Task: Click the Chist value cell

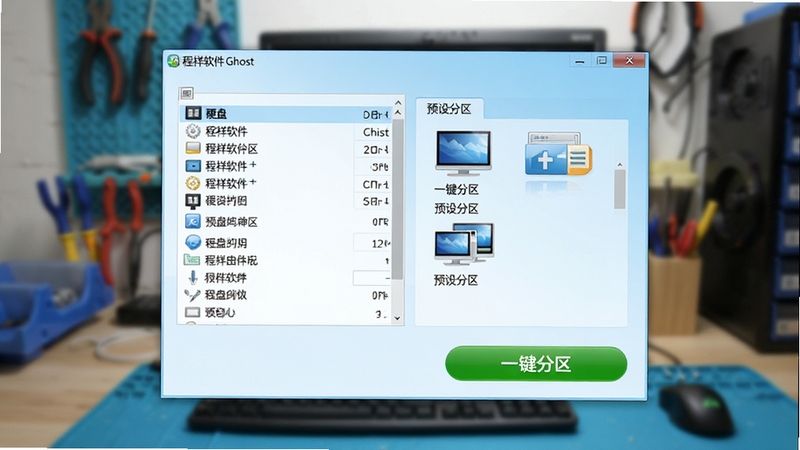Action: click(x=374, y=132)
